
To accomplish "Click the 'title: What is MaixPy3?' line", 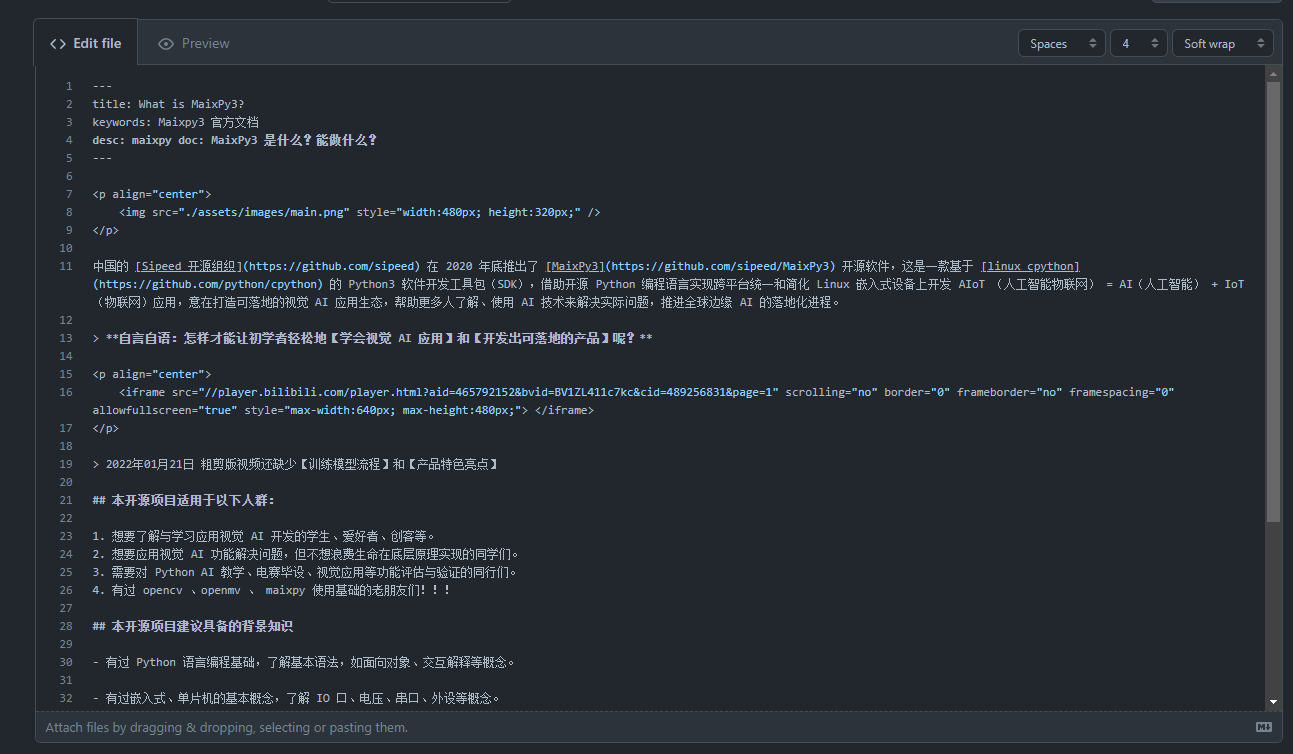I will pyautogui.click(x=168, y=104).
